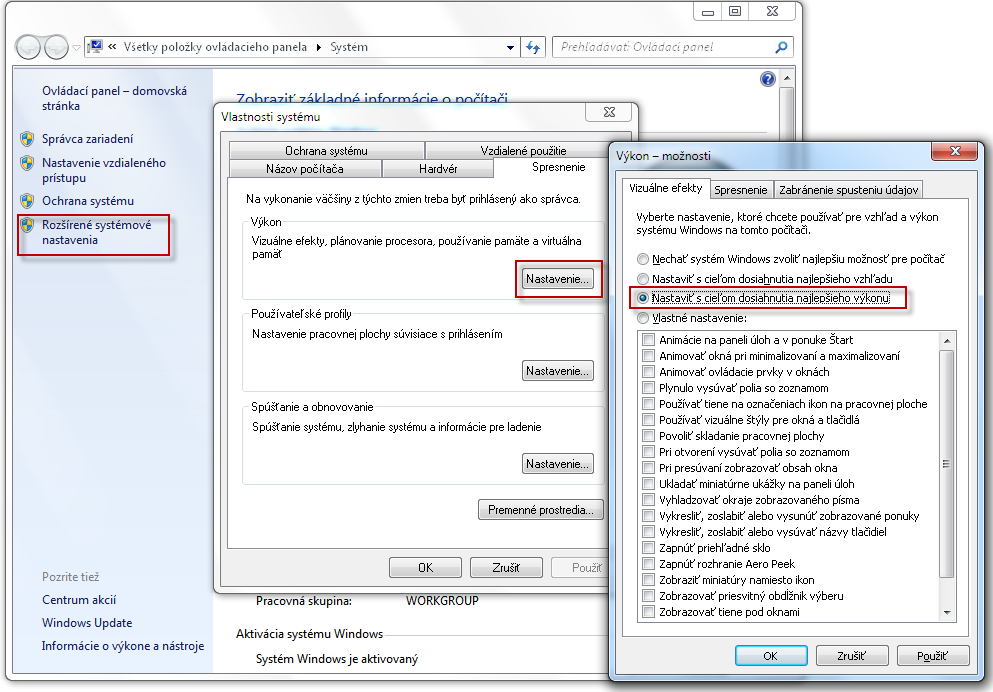Enable 'Animácie na paneli úloh' checkbox

[x=648, y=340]
